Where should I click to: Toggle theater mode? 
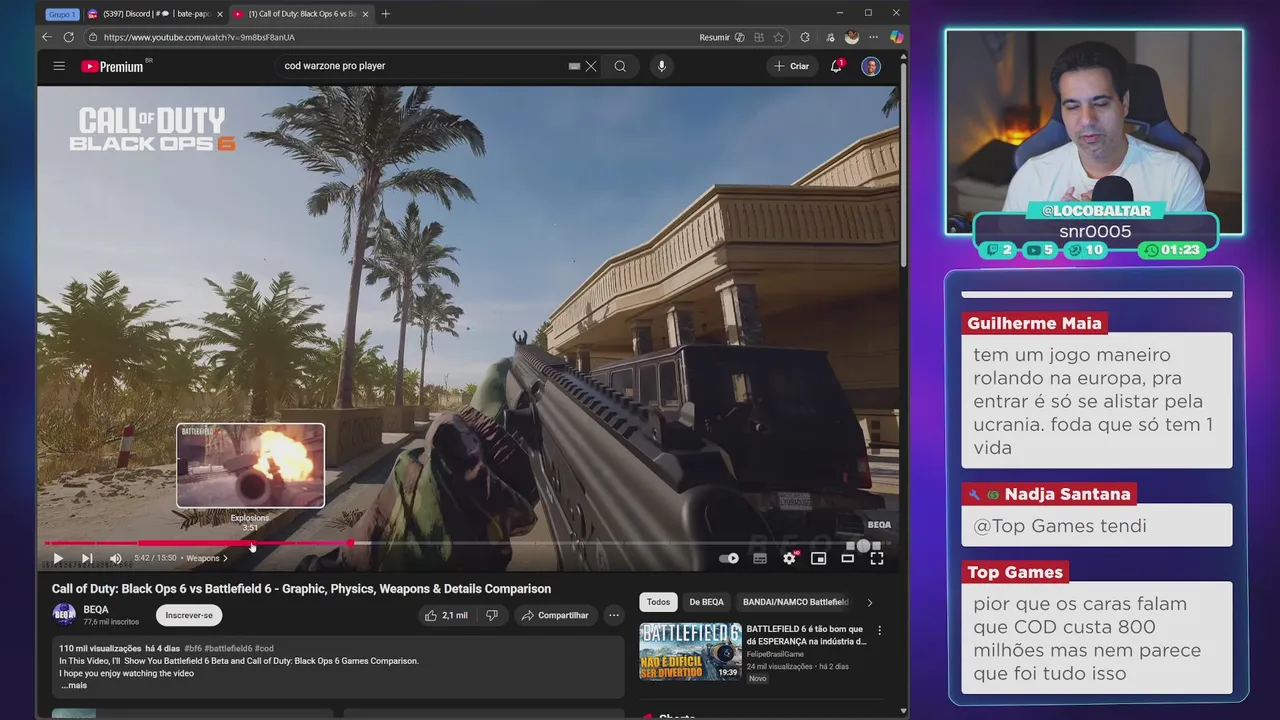tap(847, 558)
